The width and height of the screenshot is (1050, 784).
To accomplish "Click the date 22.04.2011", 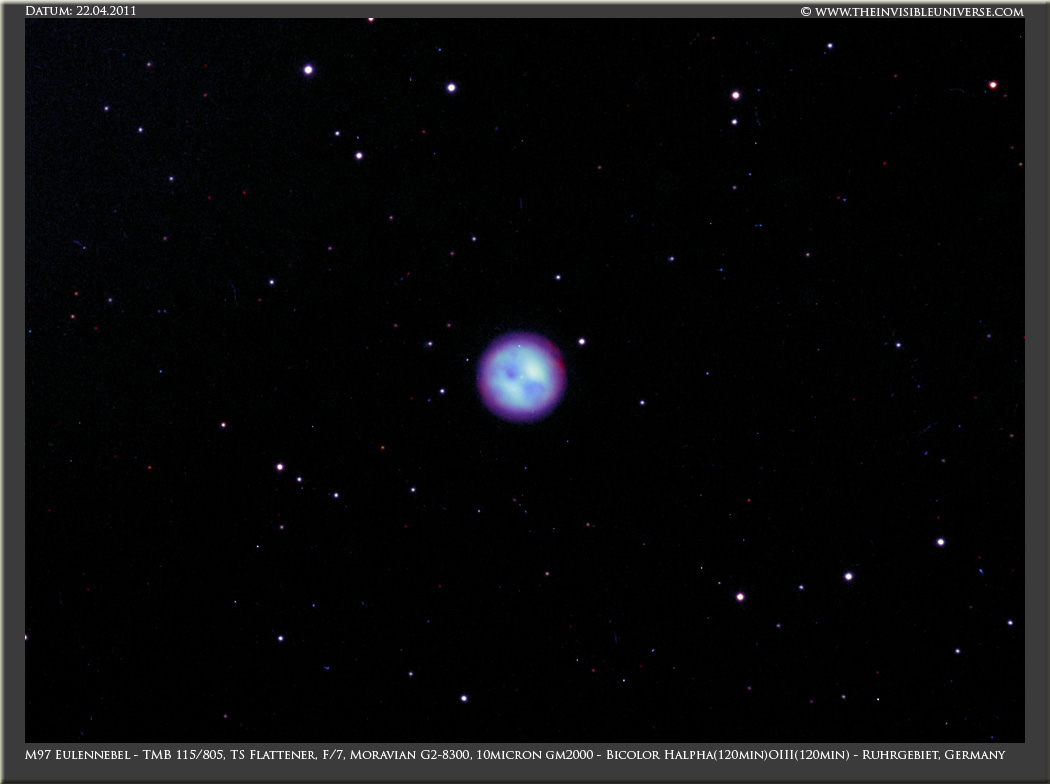I will pyautogui.click(x=106, y=11).
